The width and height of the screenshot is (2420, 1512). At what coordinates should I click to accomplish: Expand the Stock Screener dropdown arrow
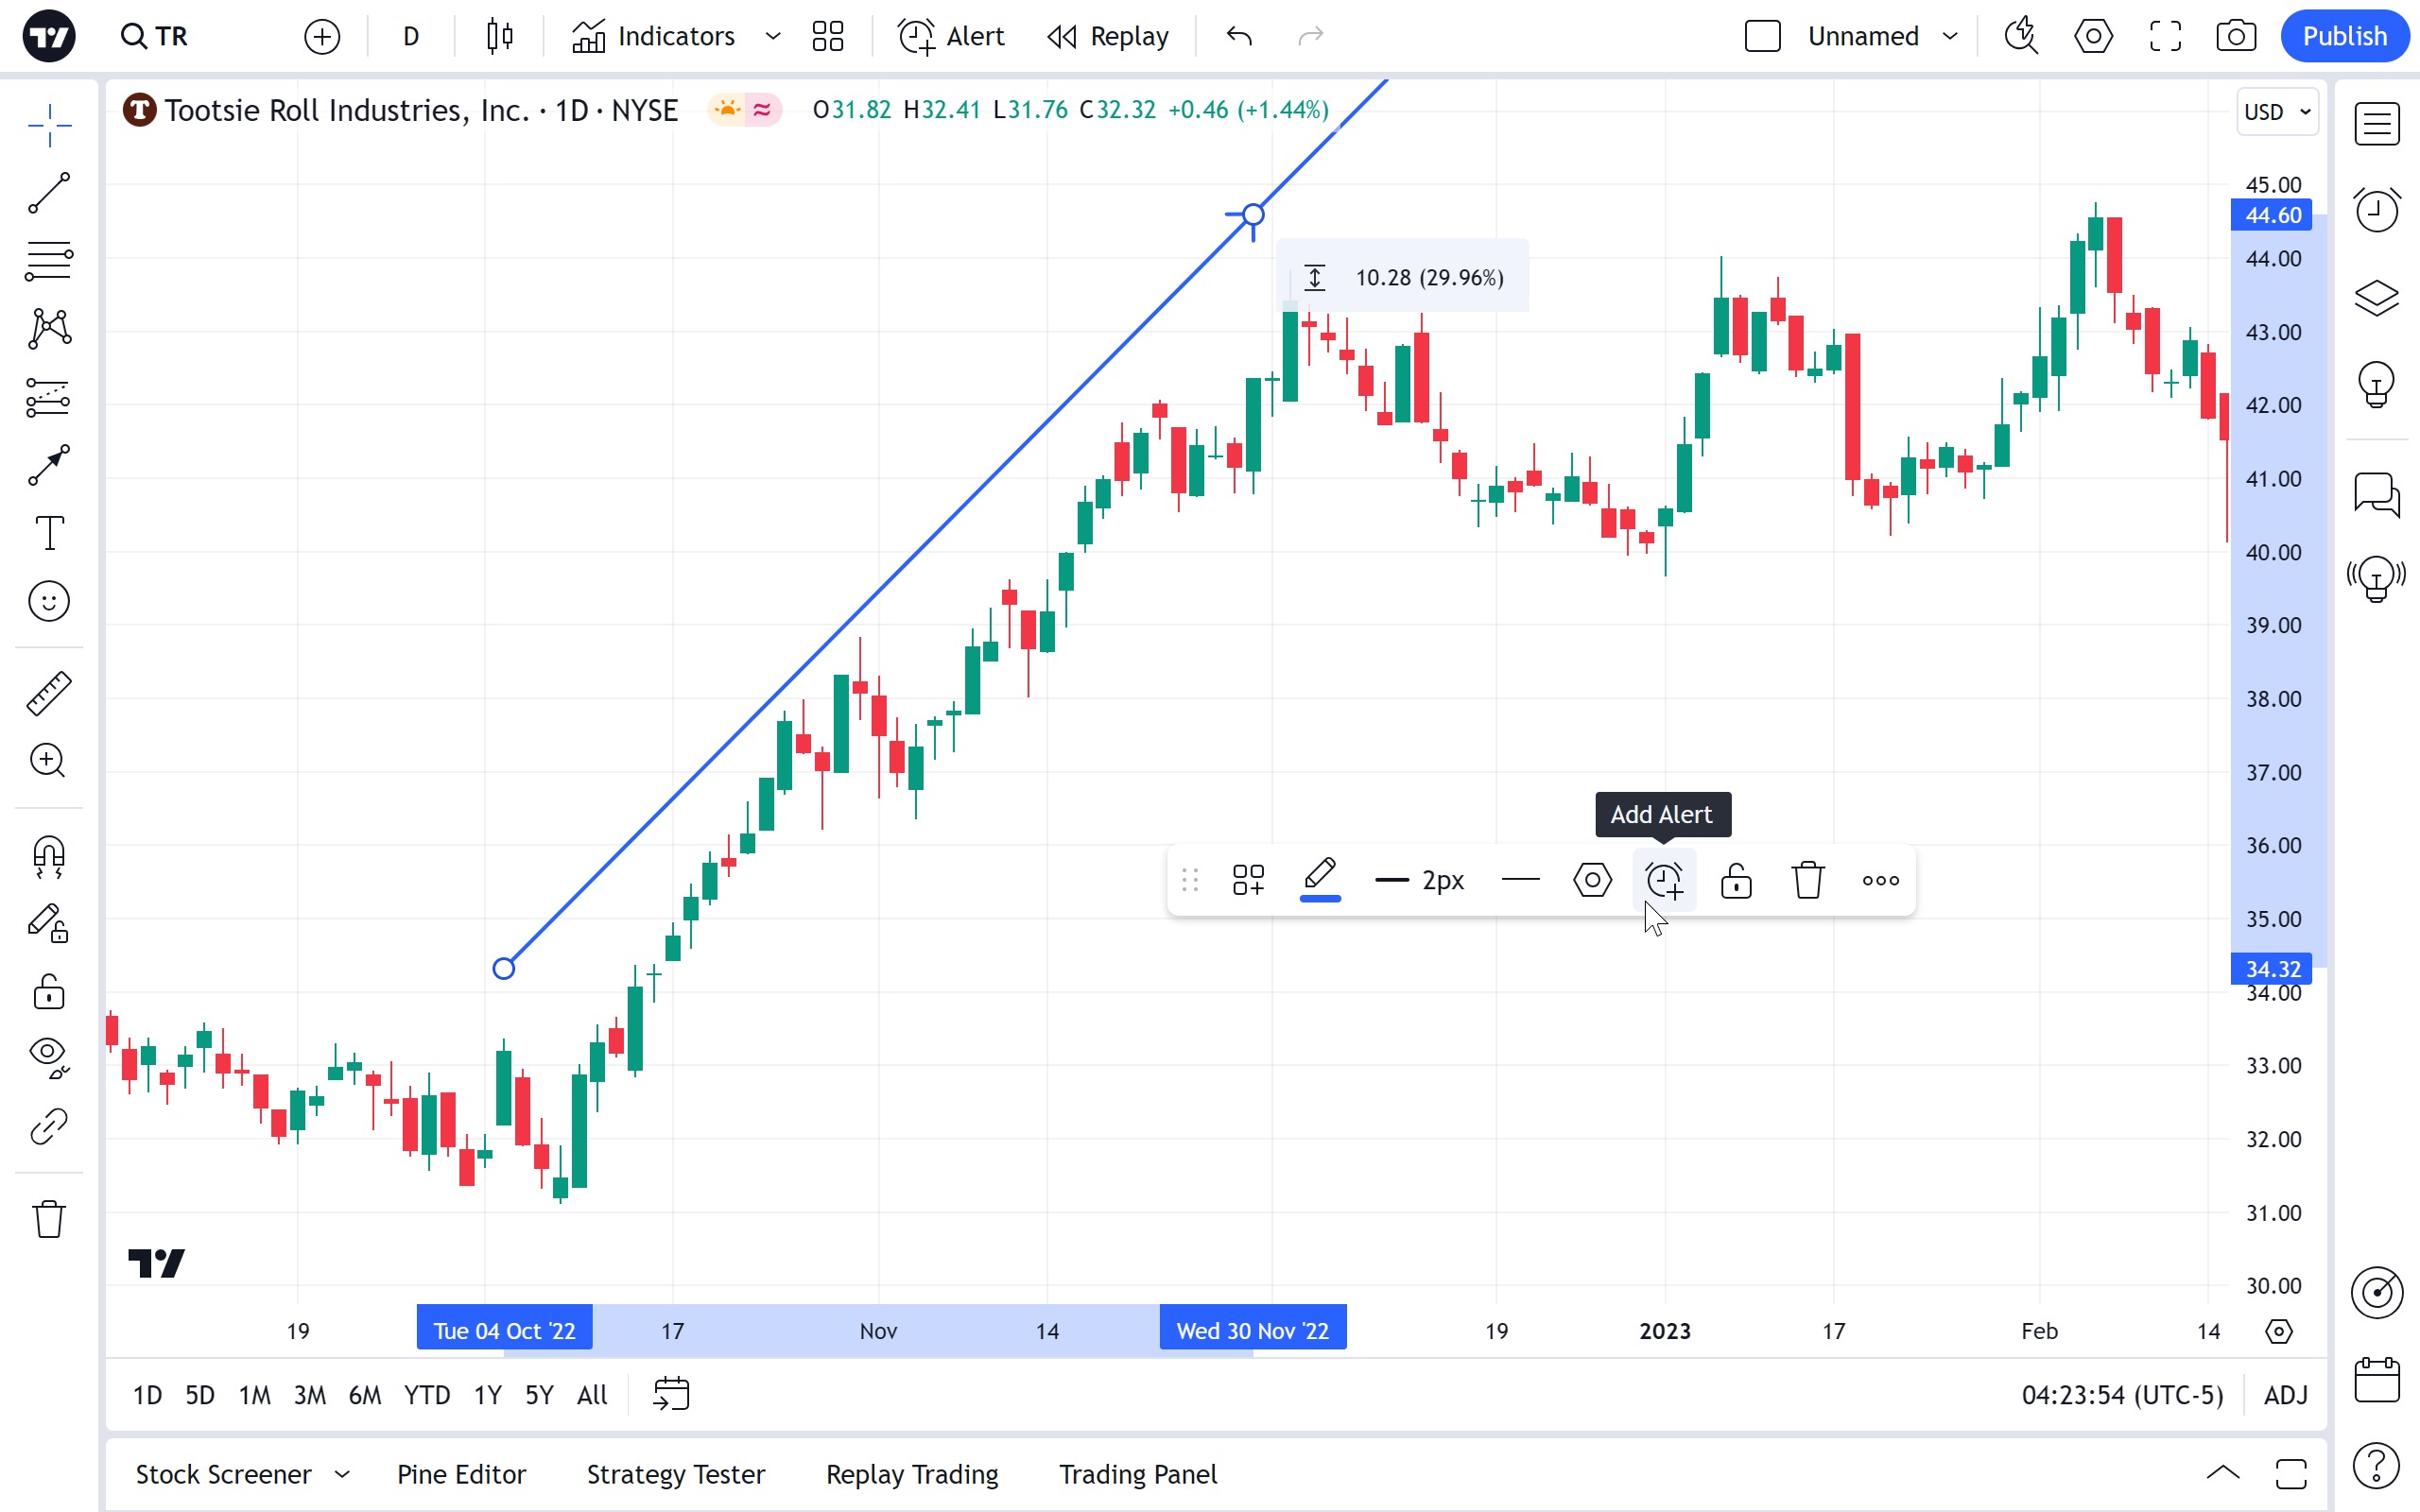click(x=342, y=1474)
